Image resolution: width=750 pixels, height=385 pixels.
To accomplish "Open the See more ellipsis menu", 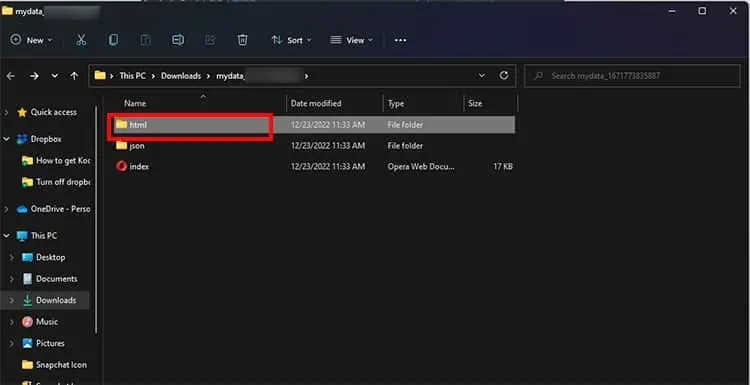I will 400,40.
